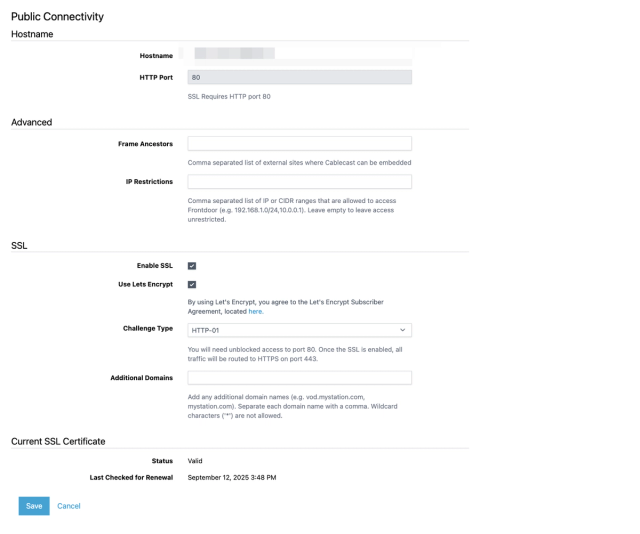This screenshot has width=640, height=534.
Task: Click the Frame Ancestors label
Action: pyautogui.click(x=145, y=144)
